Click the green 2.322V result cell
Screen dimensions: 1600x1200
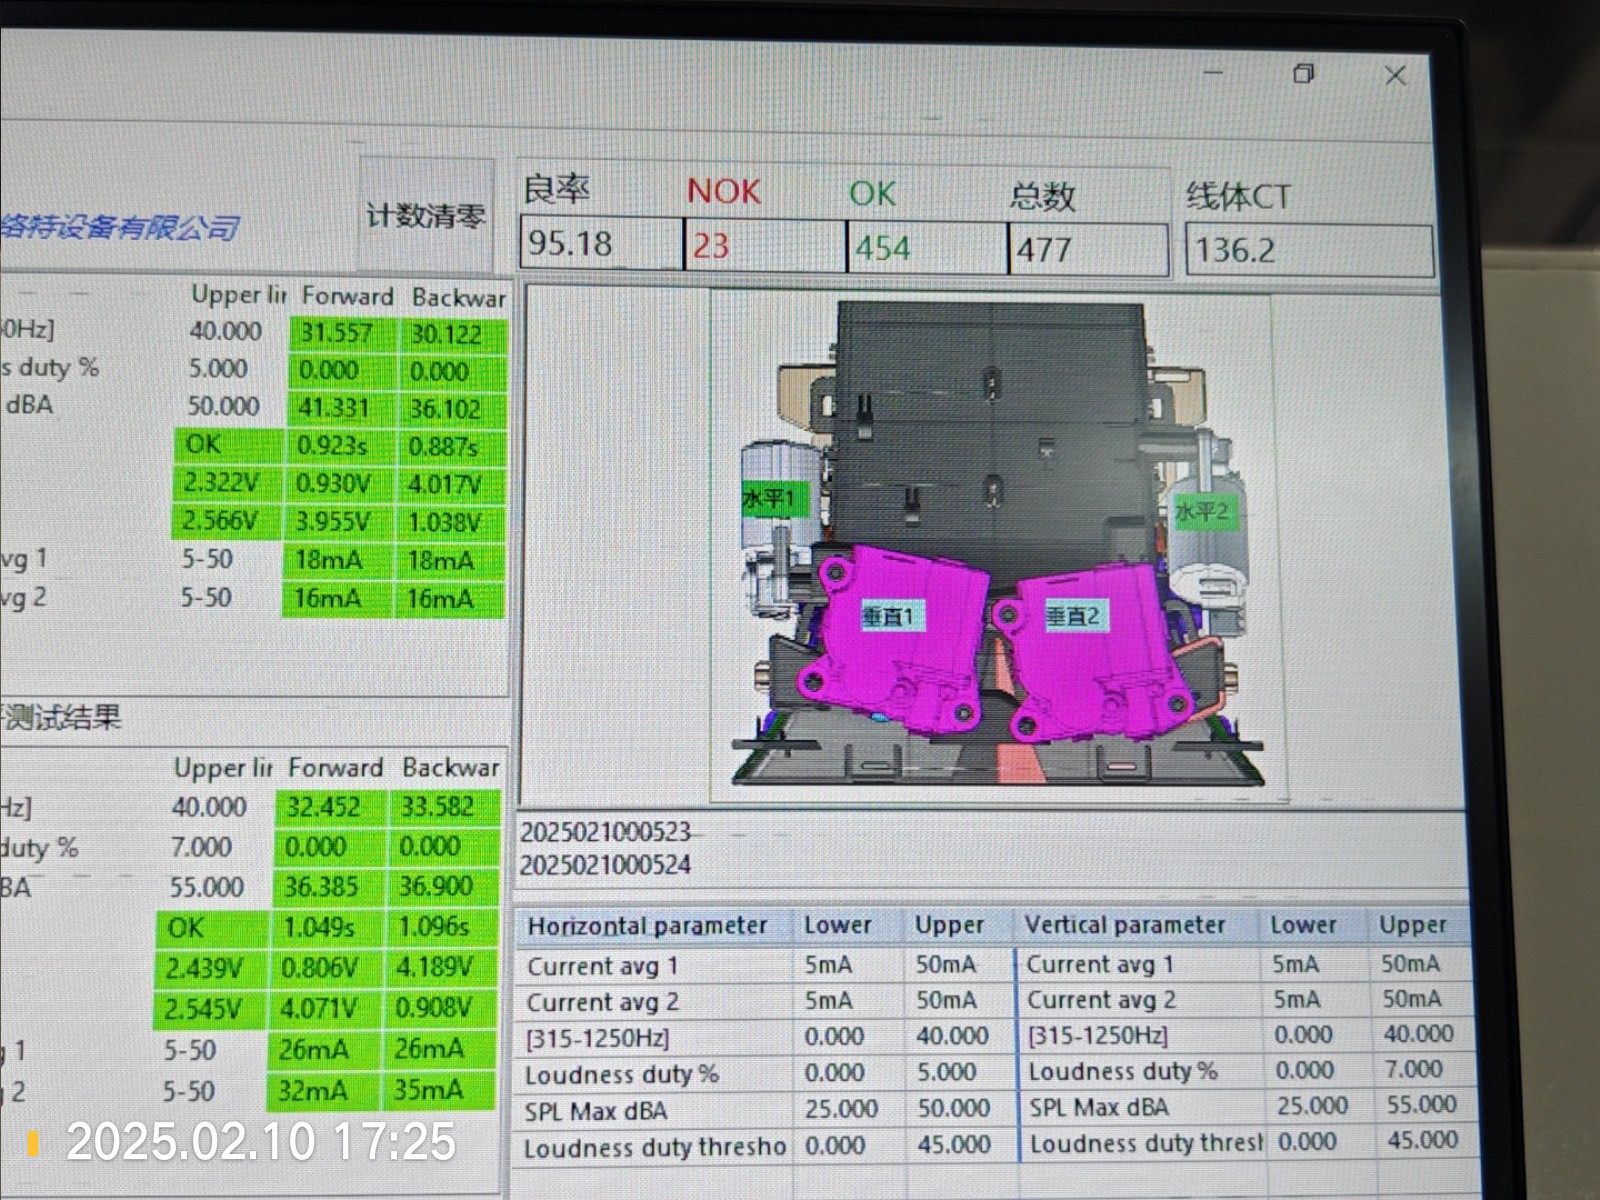click(x=221, y=483)
